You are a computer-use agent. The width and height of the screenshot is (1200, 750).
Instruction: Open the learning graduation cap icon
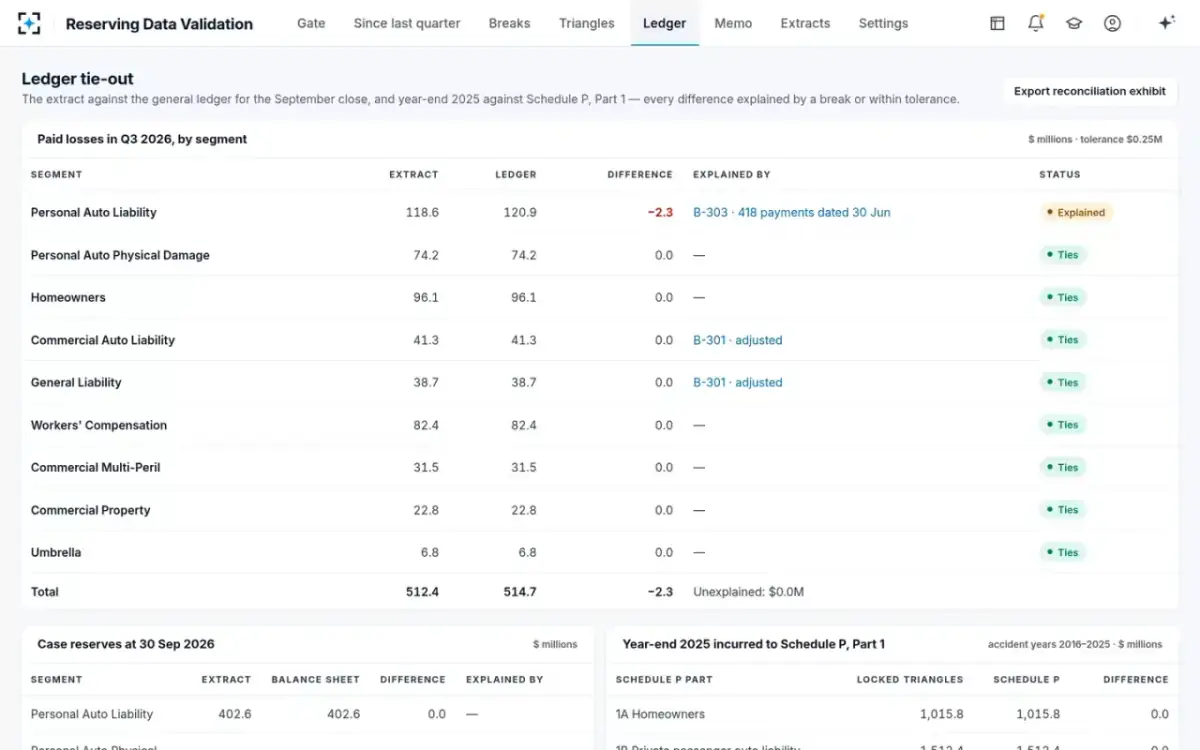pos(1074,23)
